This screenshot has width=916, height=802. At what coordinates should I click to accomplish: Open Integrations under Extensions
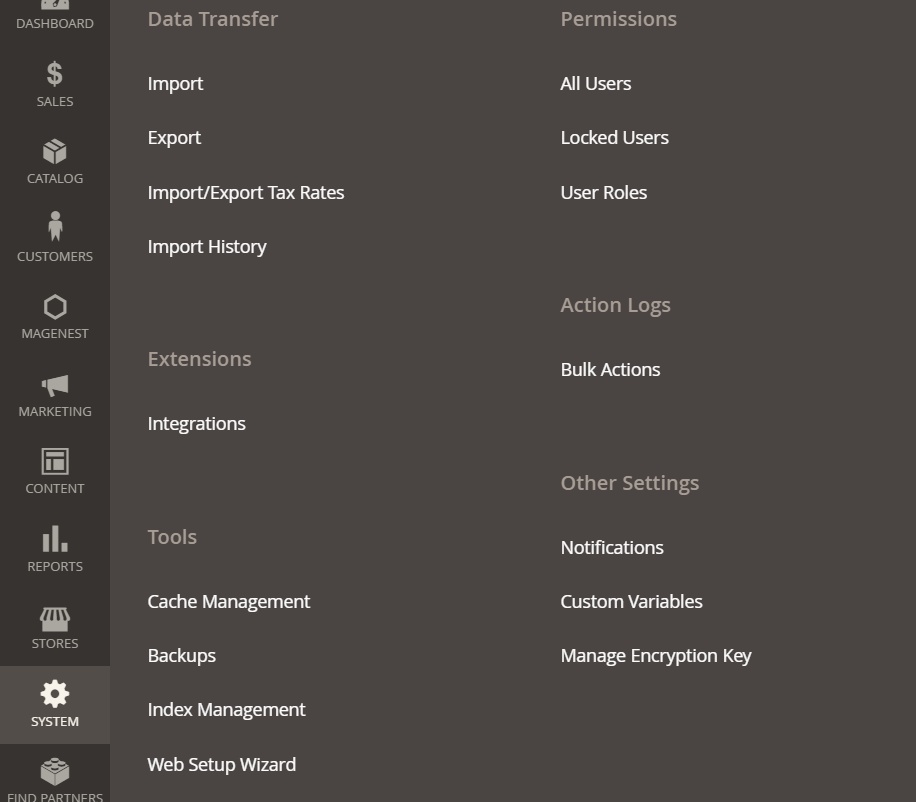click(x=196, y=423)
